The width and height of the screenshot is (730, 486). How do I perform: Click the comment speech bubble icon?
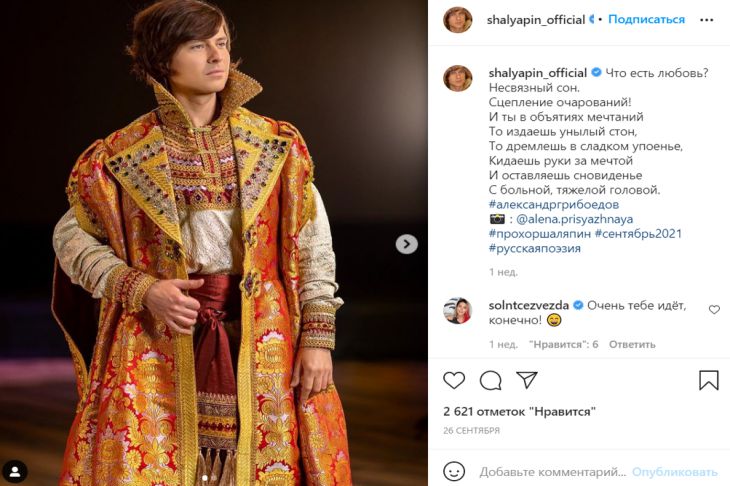click(490, 380)
